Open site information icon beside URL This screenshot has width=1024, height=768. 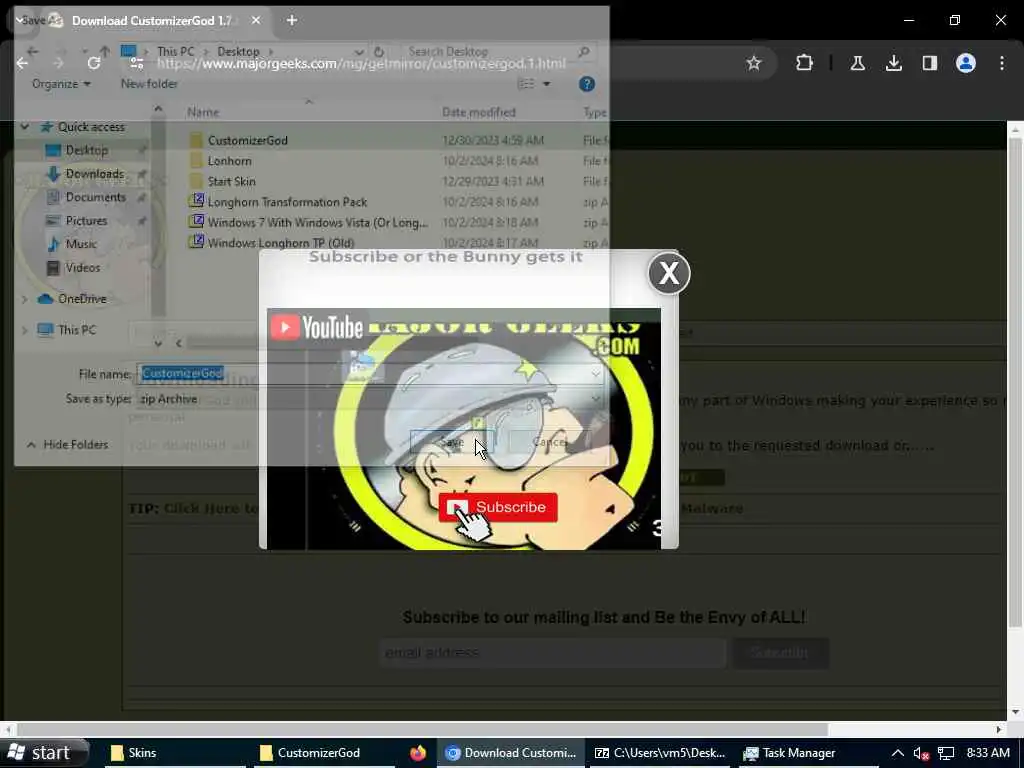pyautogui.click(x=136, y=63)
